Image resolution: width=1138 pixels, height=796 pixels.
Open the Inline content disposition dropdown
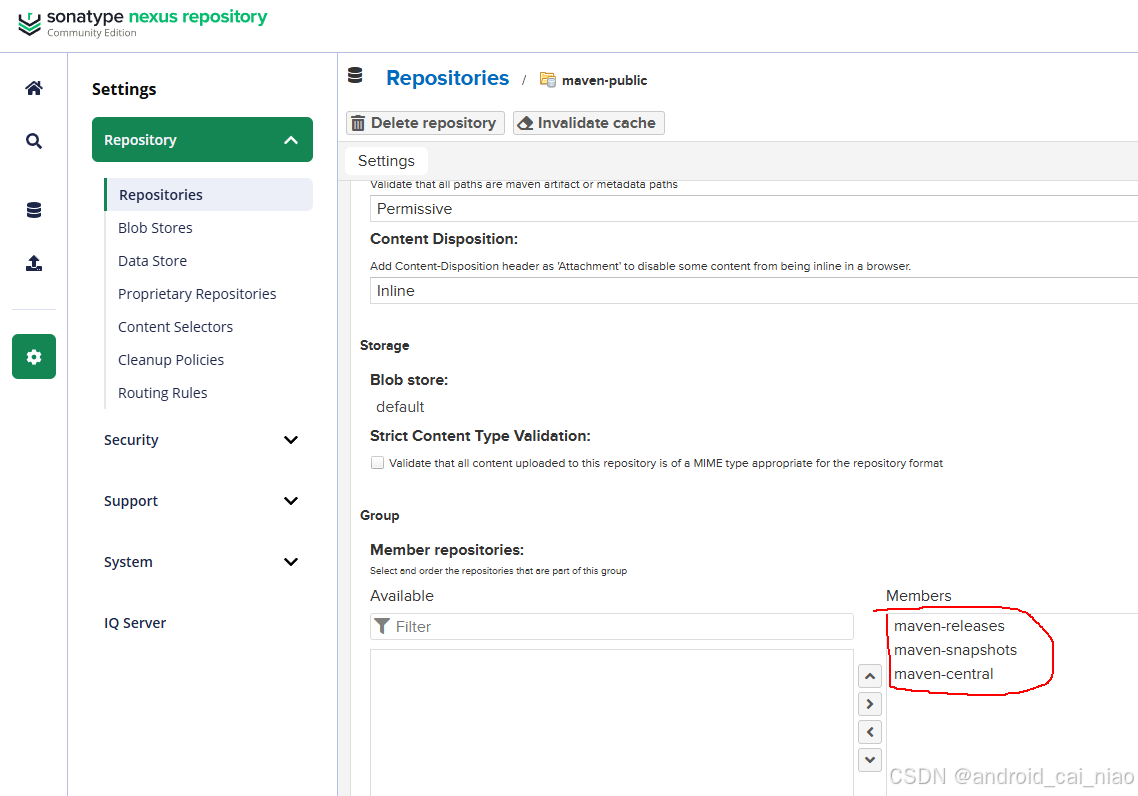point(753,291)
